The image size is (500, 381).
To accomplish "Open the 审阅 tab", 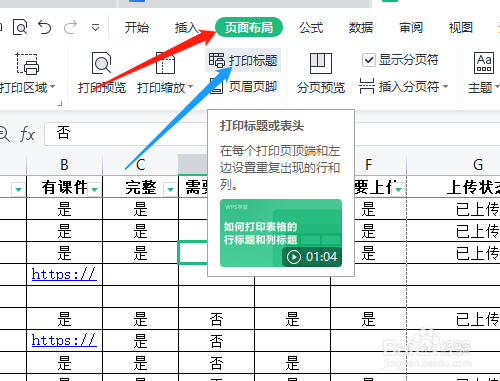I will point(411,27).
